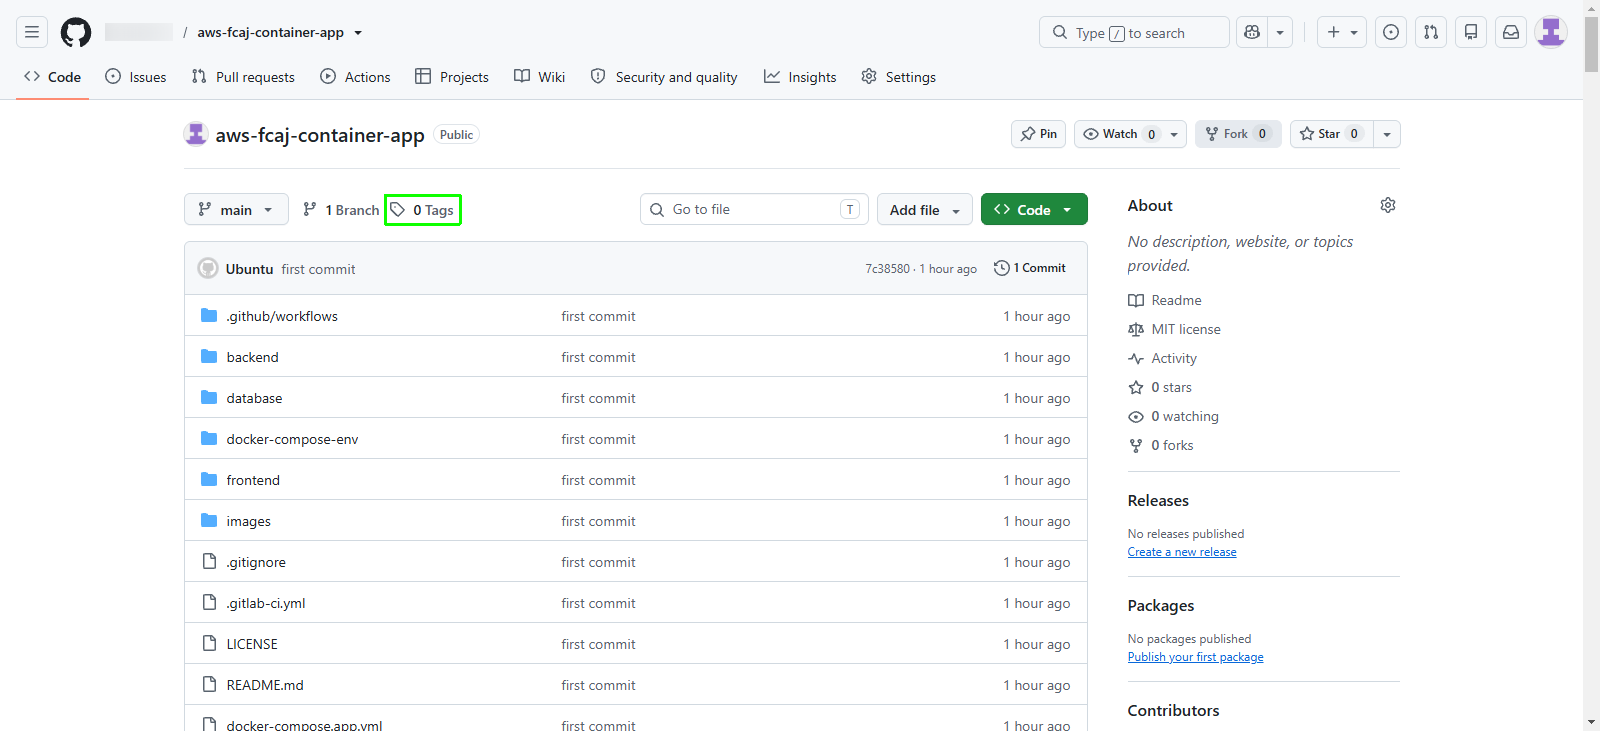This screenshot has width=1600, height=731.
Task: Open Create new plus dropdown
Action: click(1342, 32)
